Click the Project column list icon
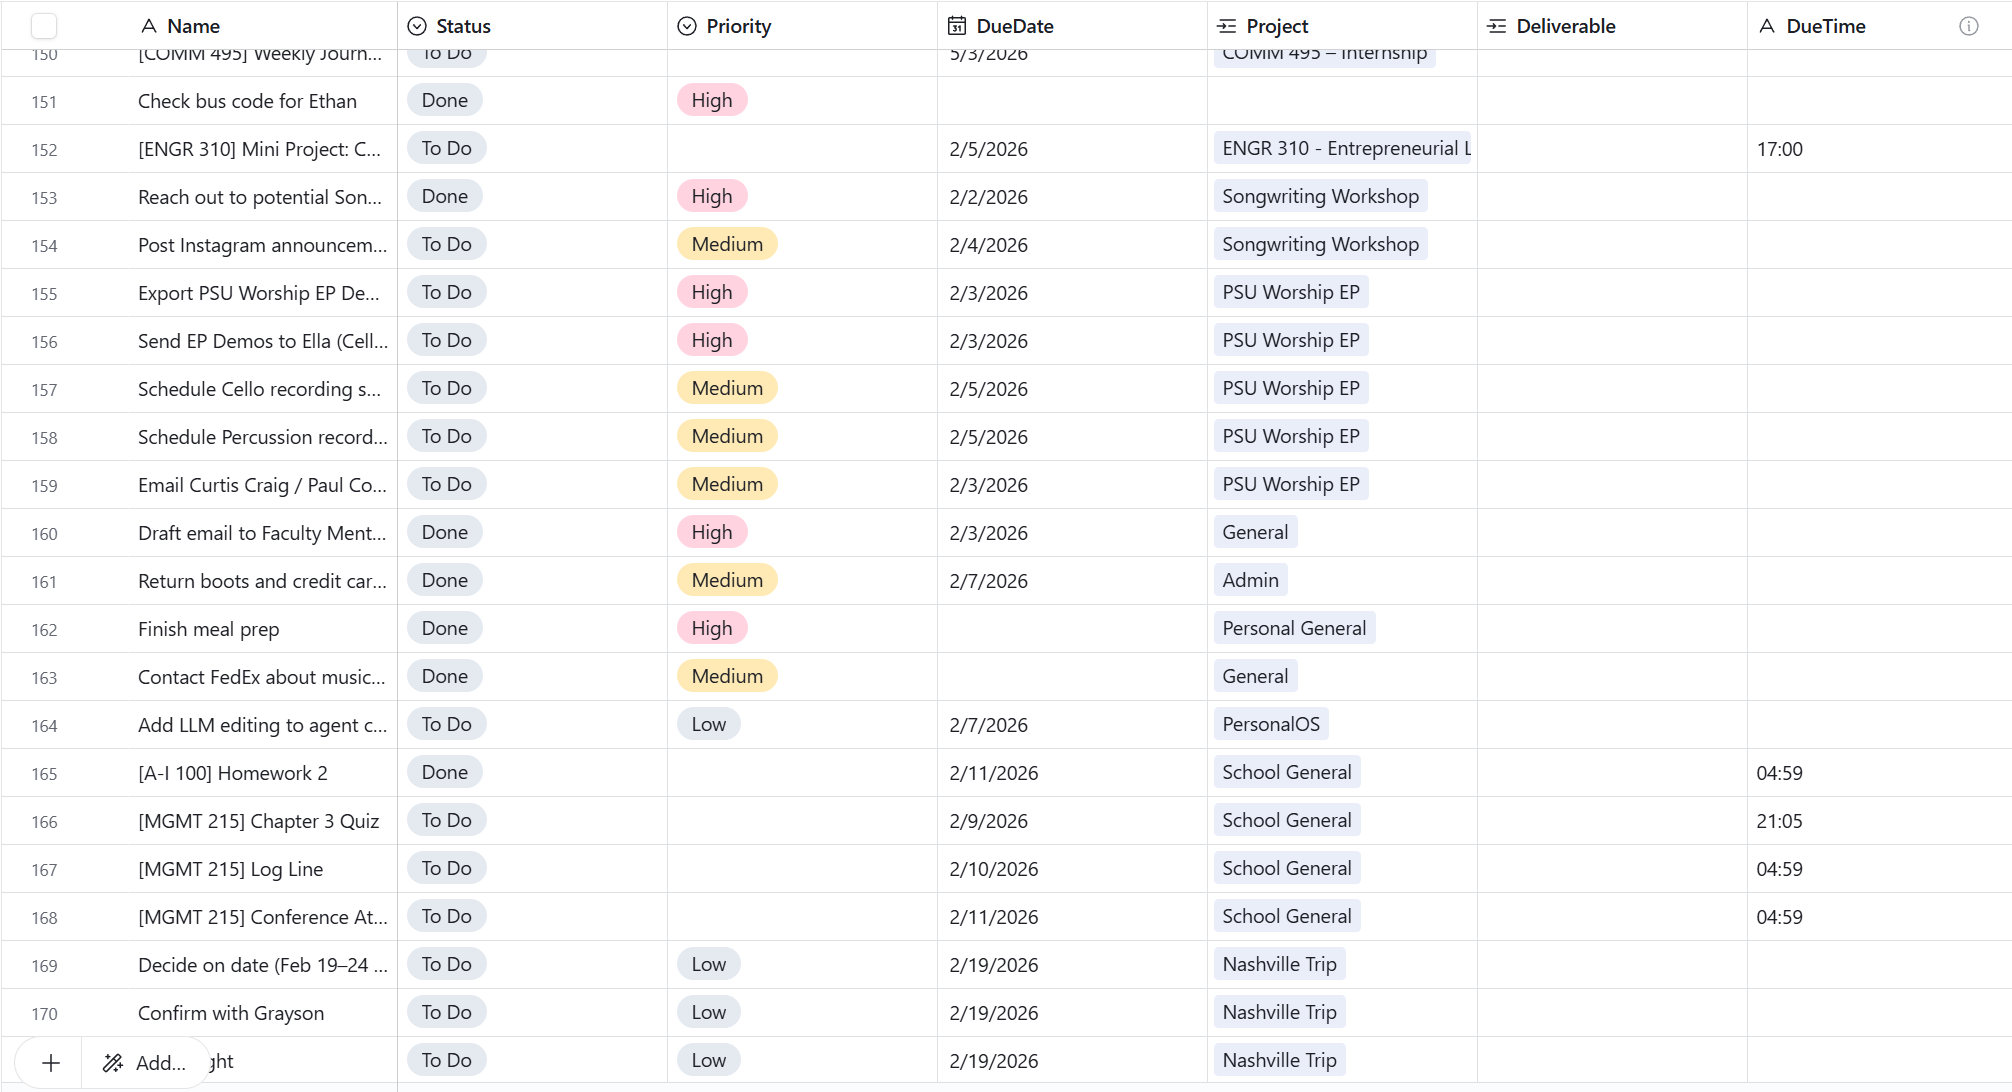 (x=1227, y=26)
